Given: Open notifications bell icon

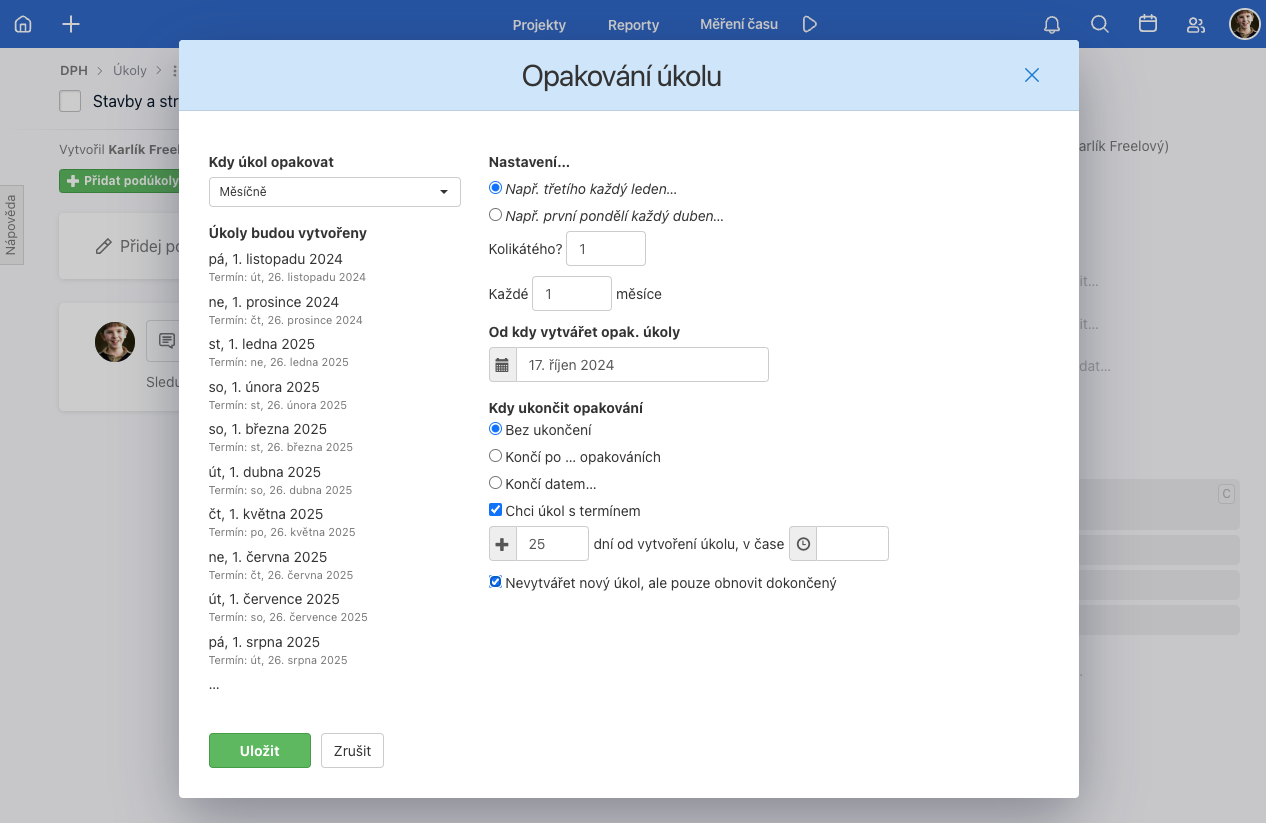Looking at the screenshot, I should (1051, 25).
